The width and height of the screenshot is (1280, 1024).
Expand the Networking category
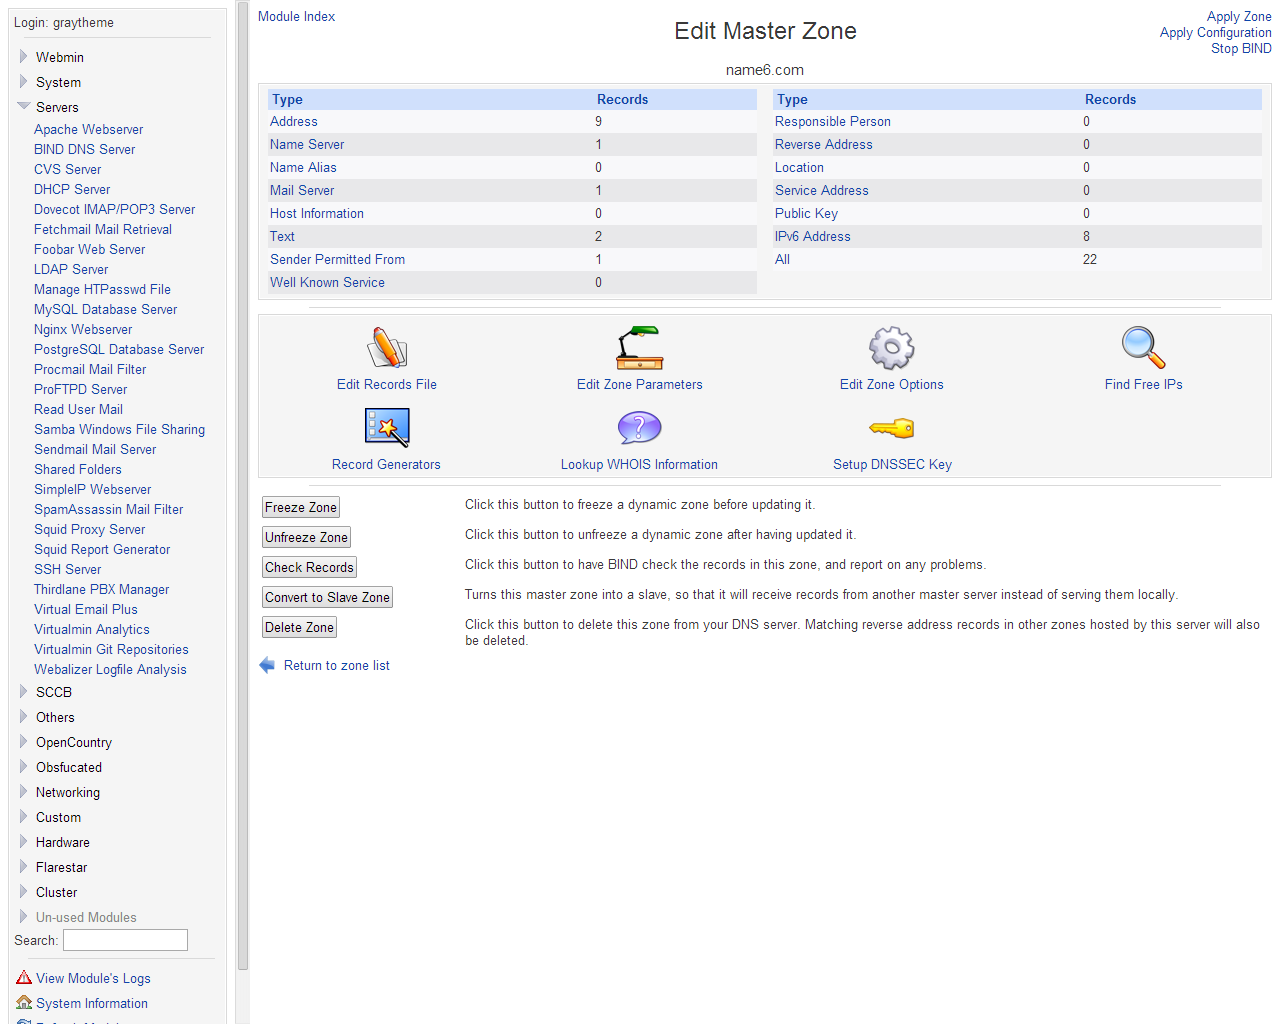coord(24,792)
